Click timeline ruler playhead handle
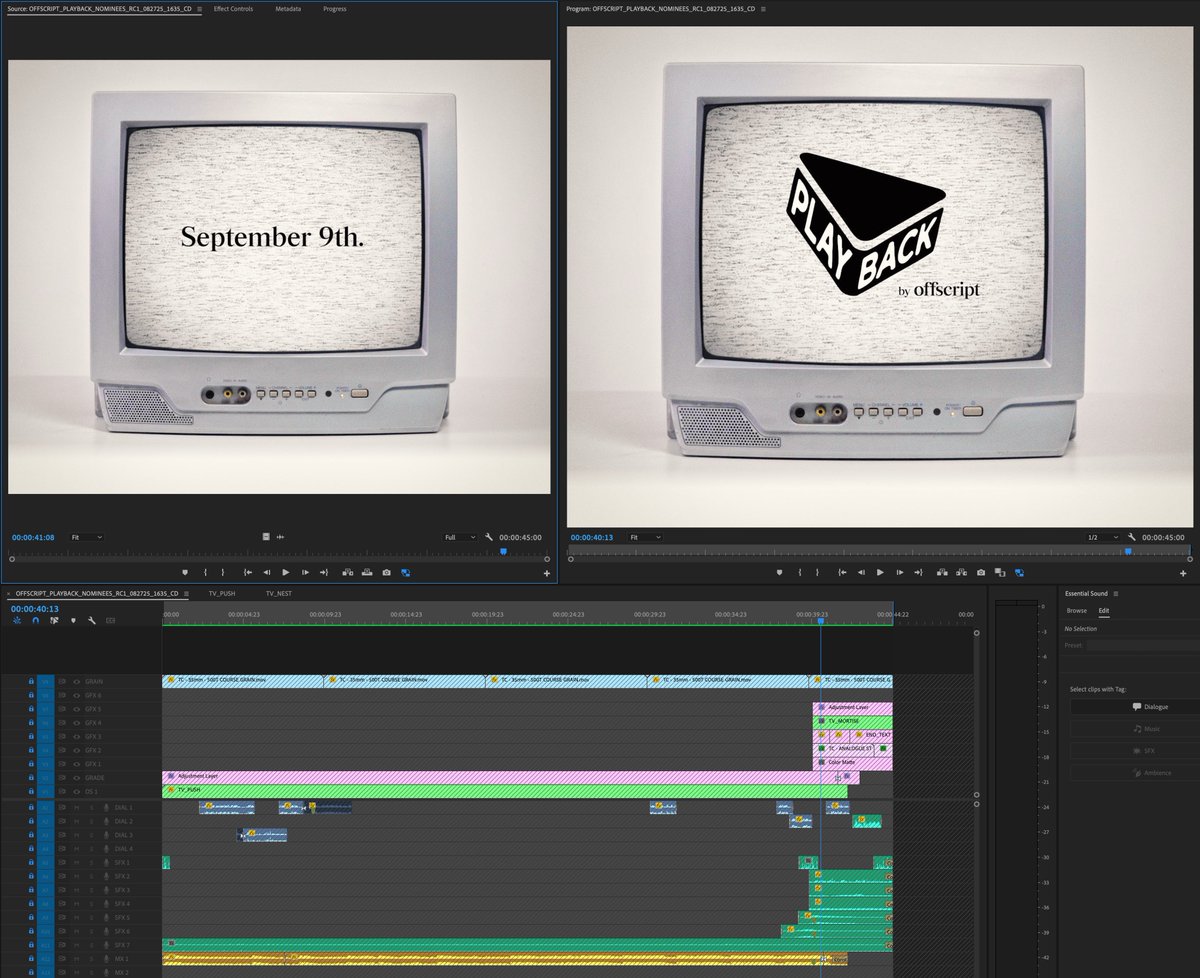1200x978 pixels. pyautogui.click(x=821, y=621)
